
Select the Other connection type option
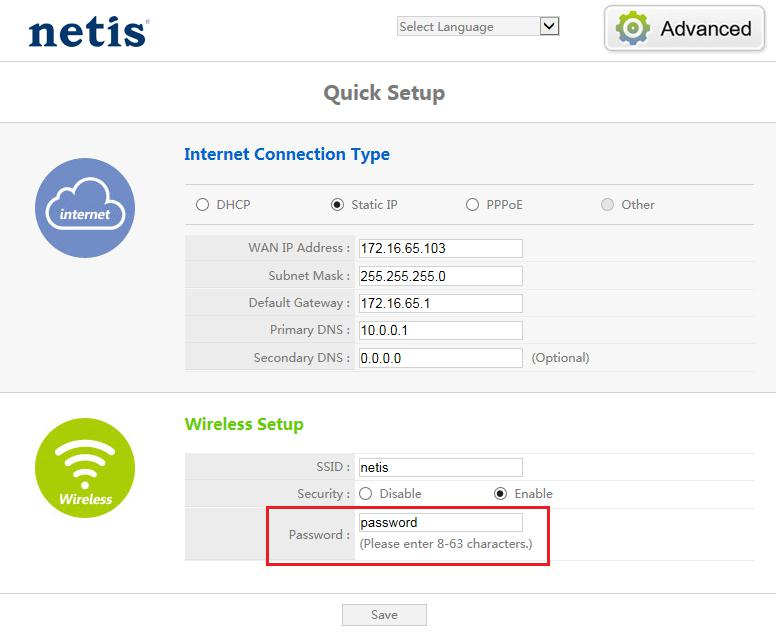click(607, 205)
